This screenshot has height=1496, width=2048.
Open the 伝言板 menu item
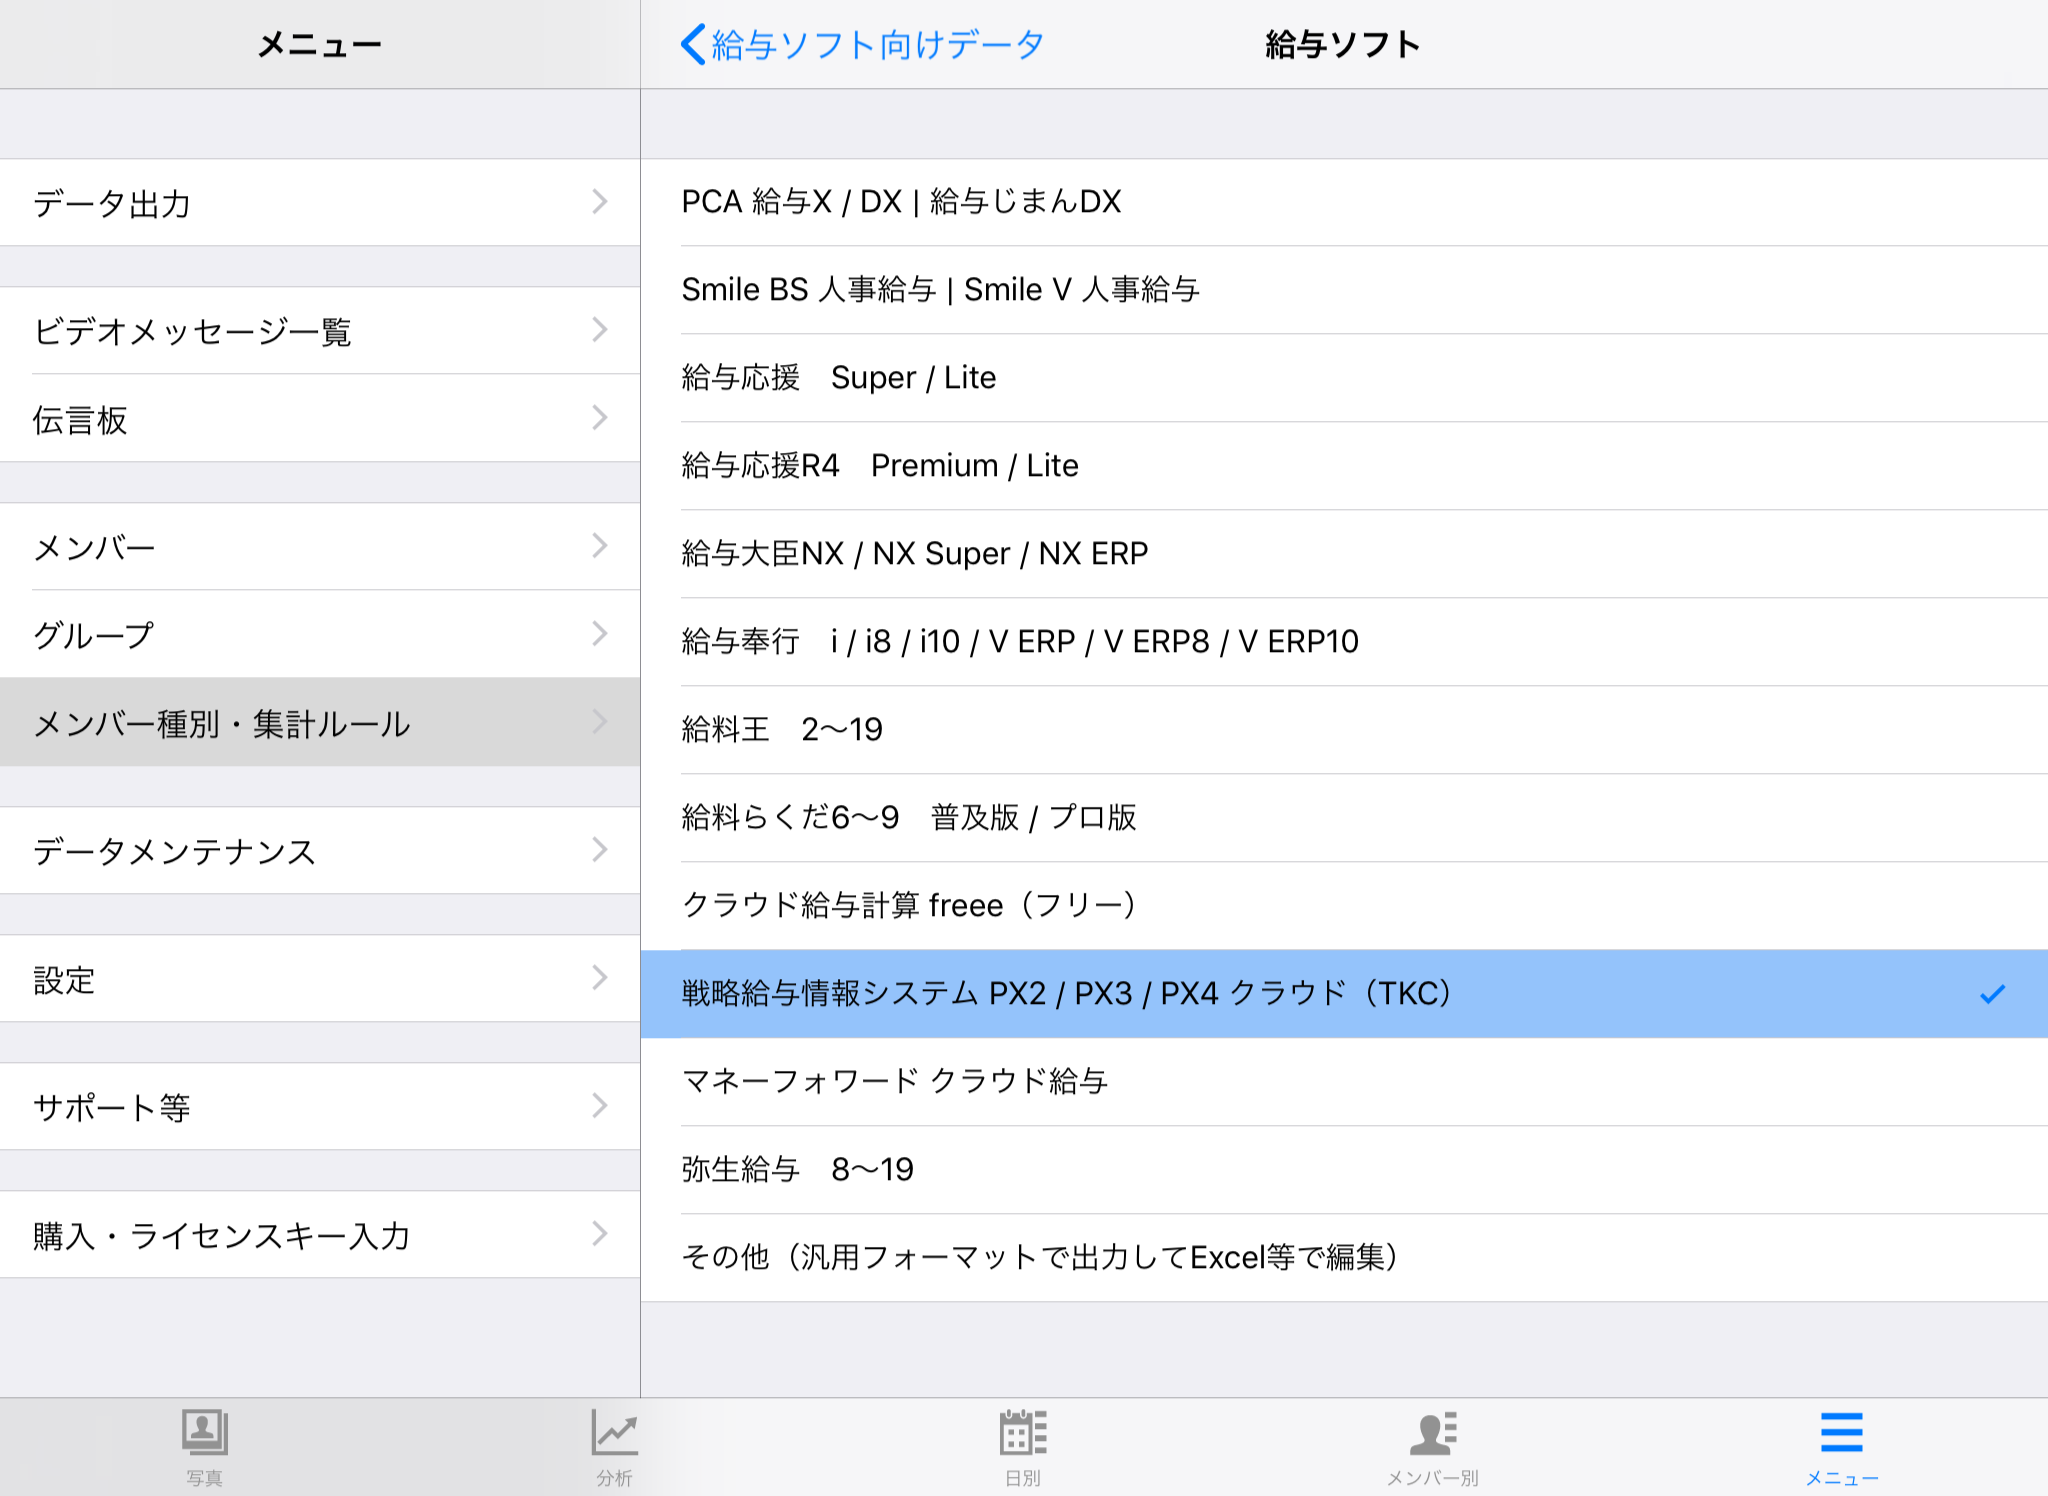click(x=320, y=418)
